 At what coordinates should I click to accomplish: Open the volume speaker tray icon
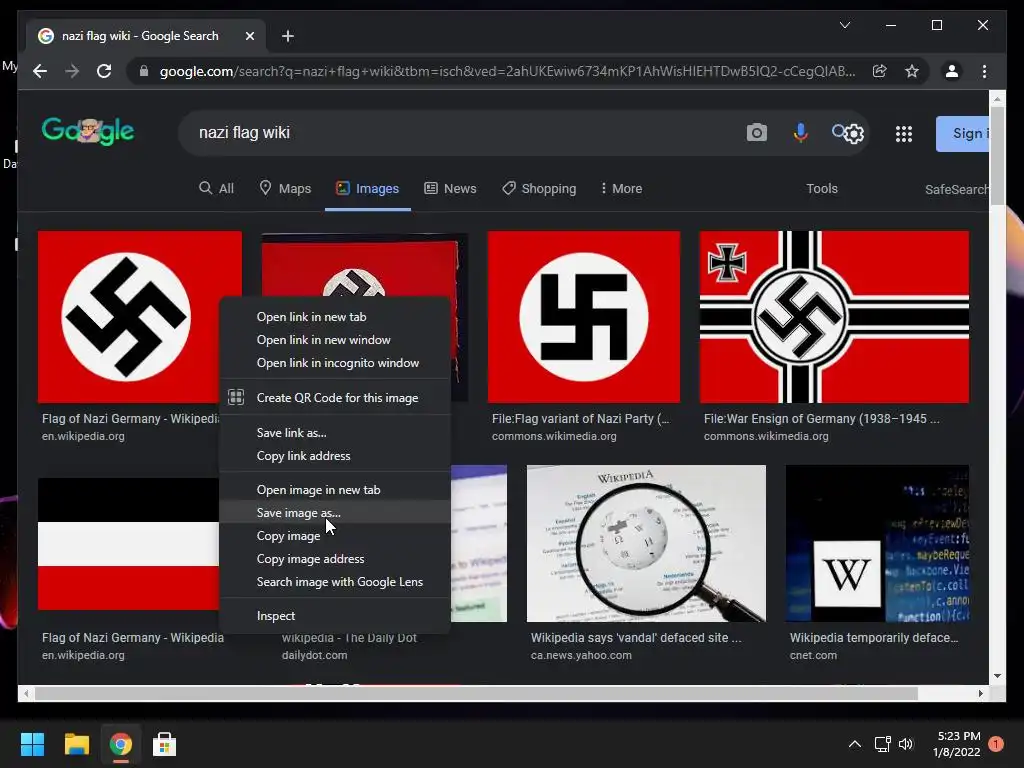[x=906, y=744]
